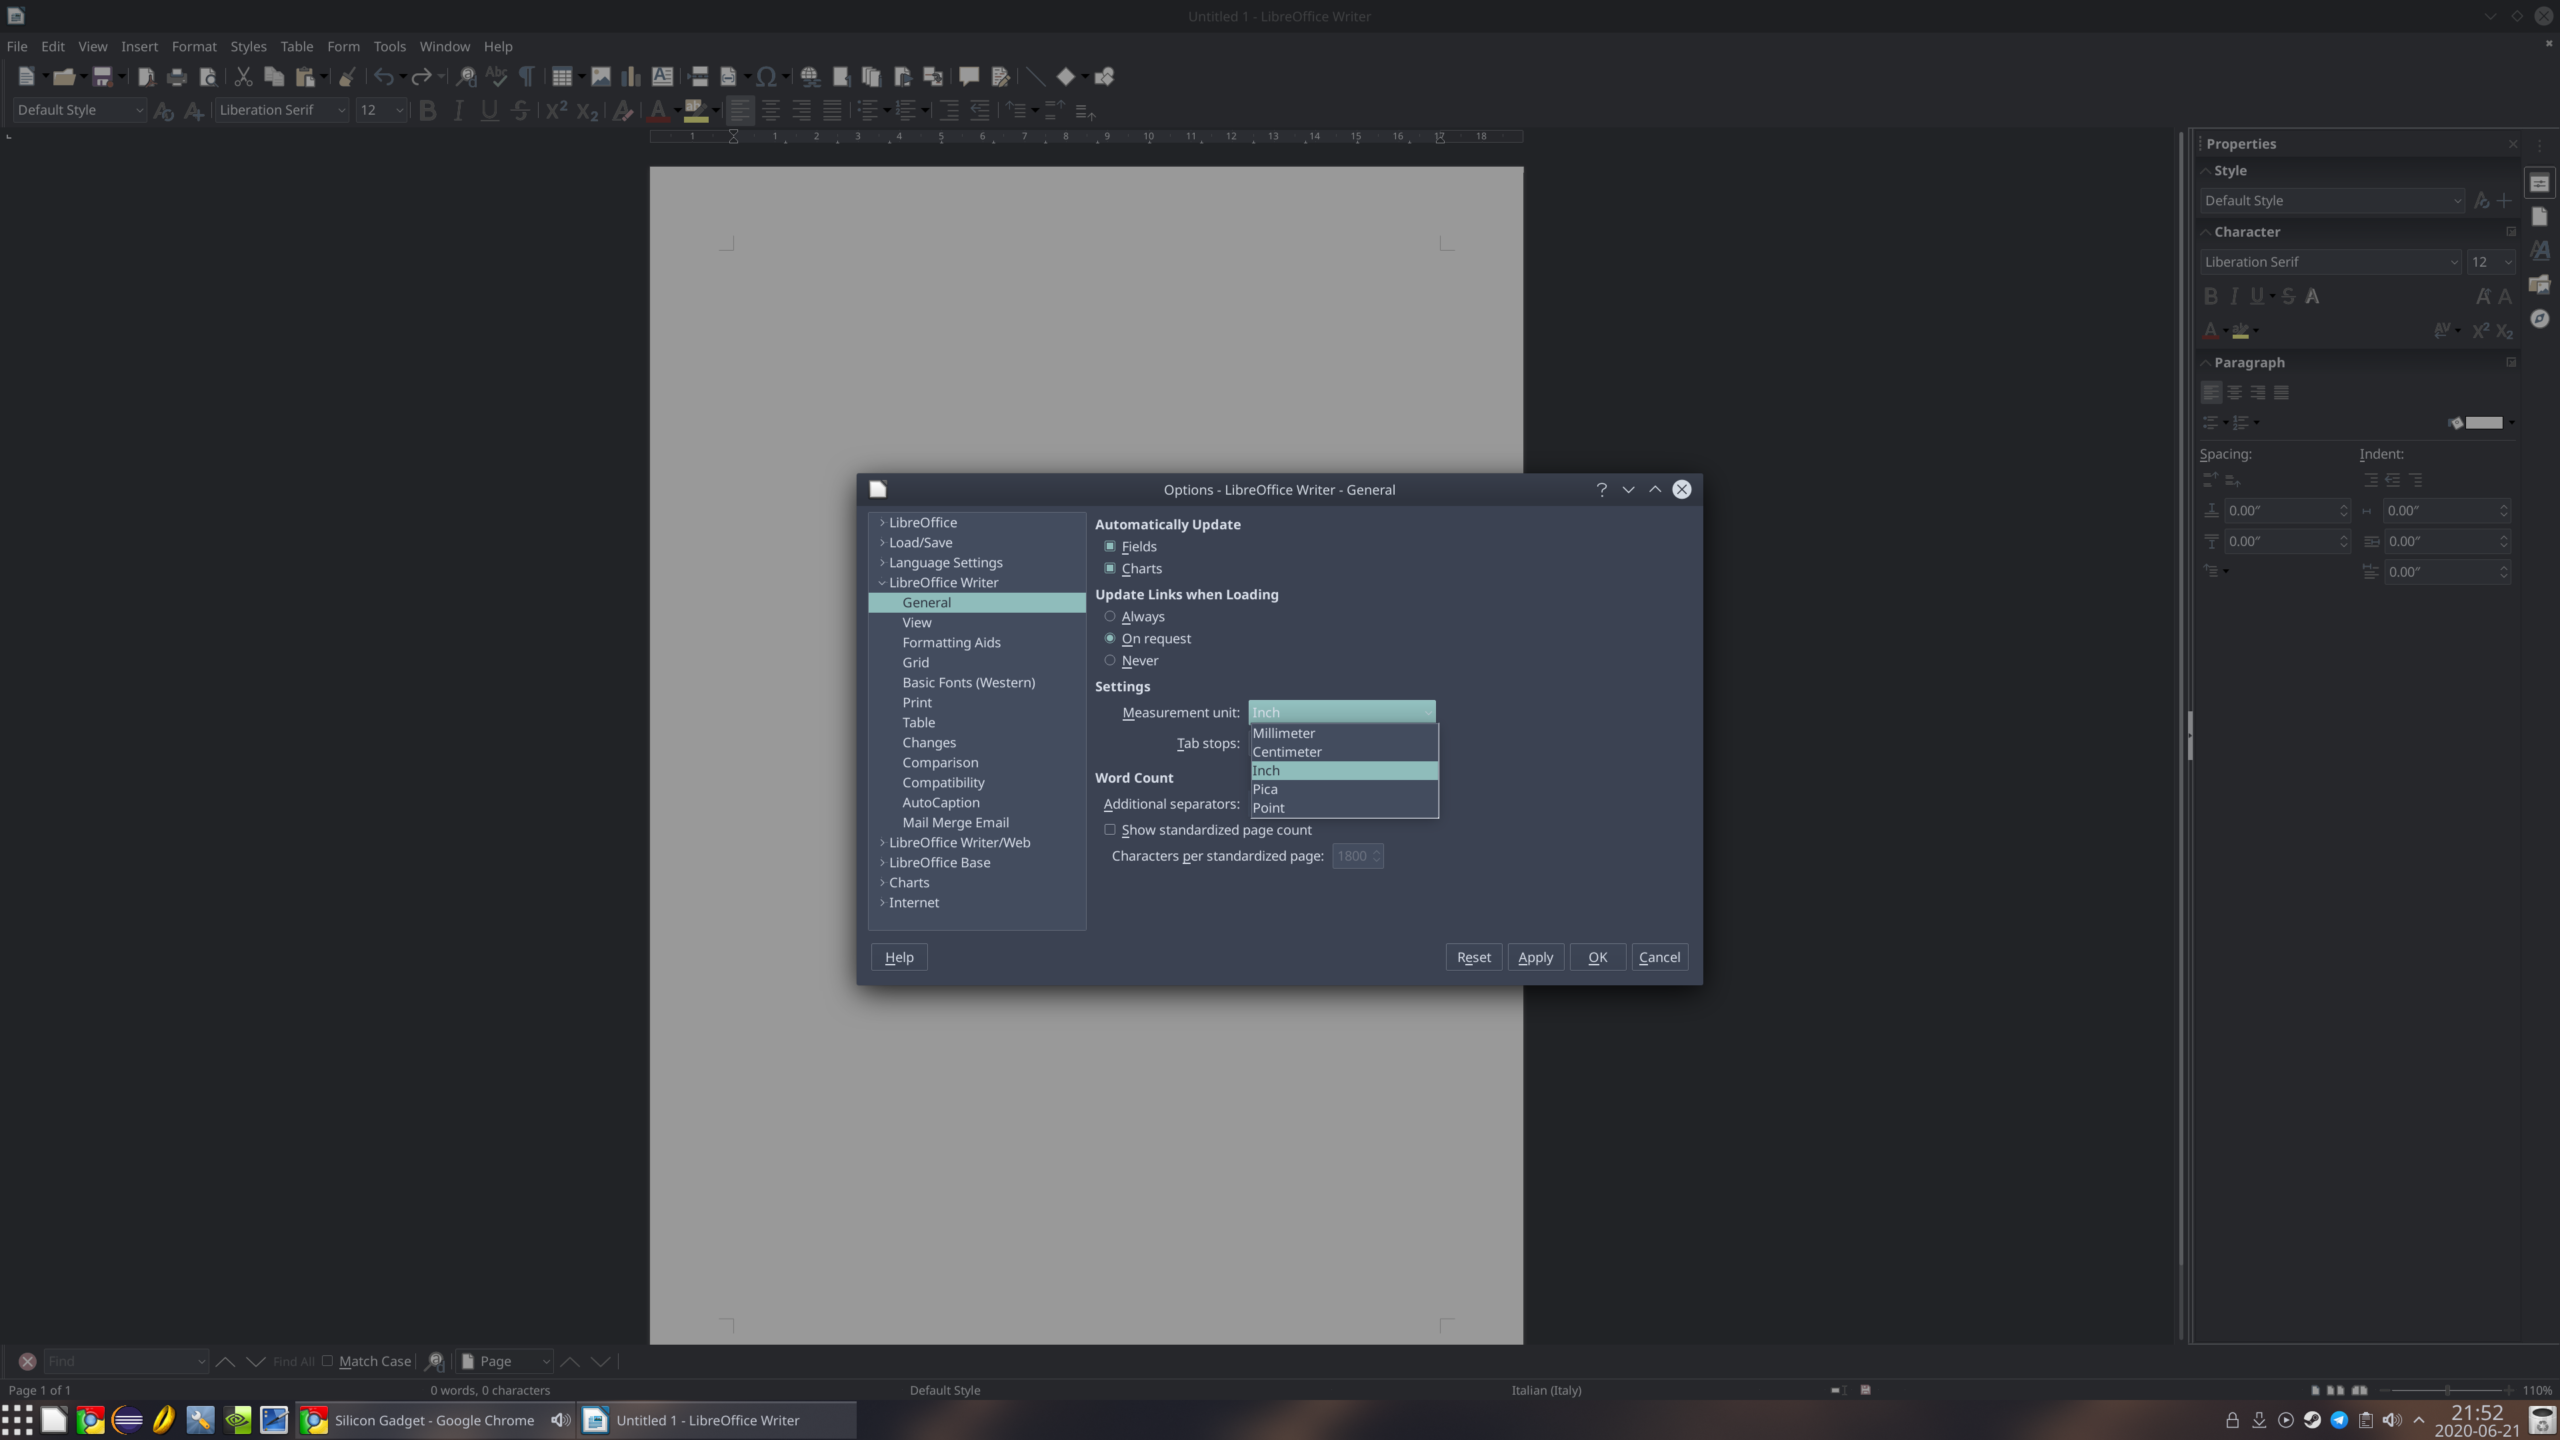Image resolution: width=2560 pixels, height=1440 pixels.
Task: Click Insert Chart icon in toolbar
Action: [631, 76]
